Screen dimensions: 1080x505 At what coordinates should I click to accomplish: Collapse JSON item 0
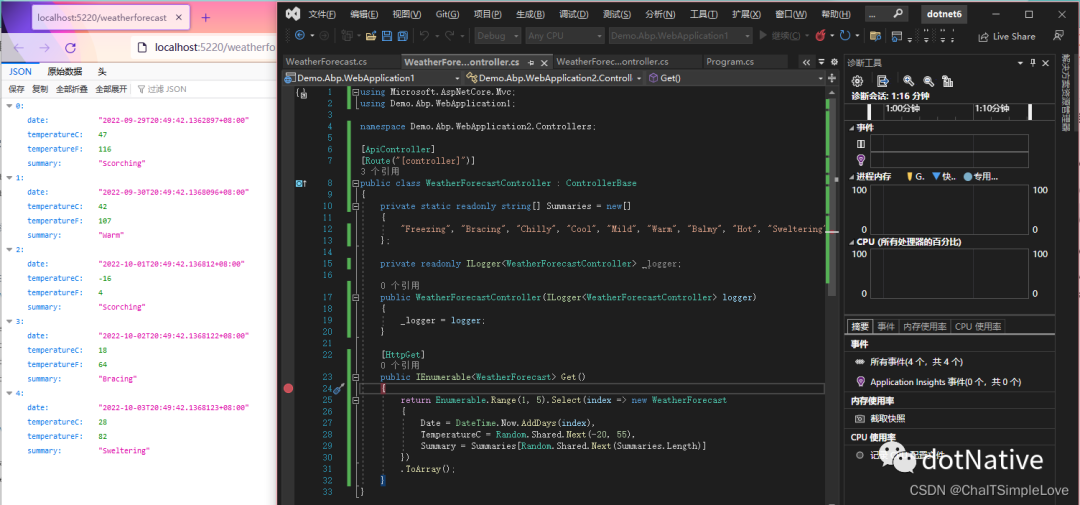tap(9, 106)
